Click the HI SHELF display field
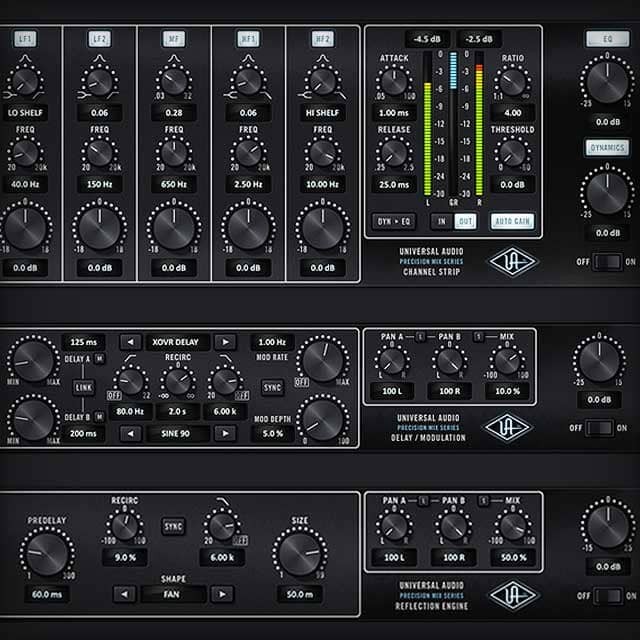Screen dimensions: 640x640 pos(322,113)
